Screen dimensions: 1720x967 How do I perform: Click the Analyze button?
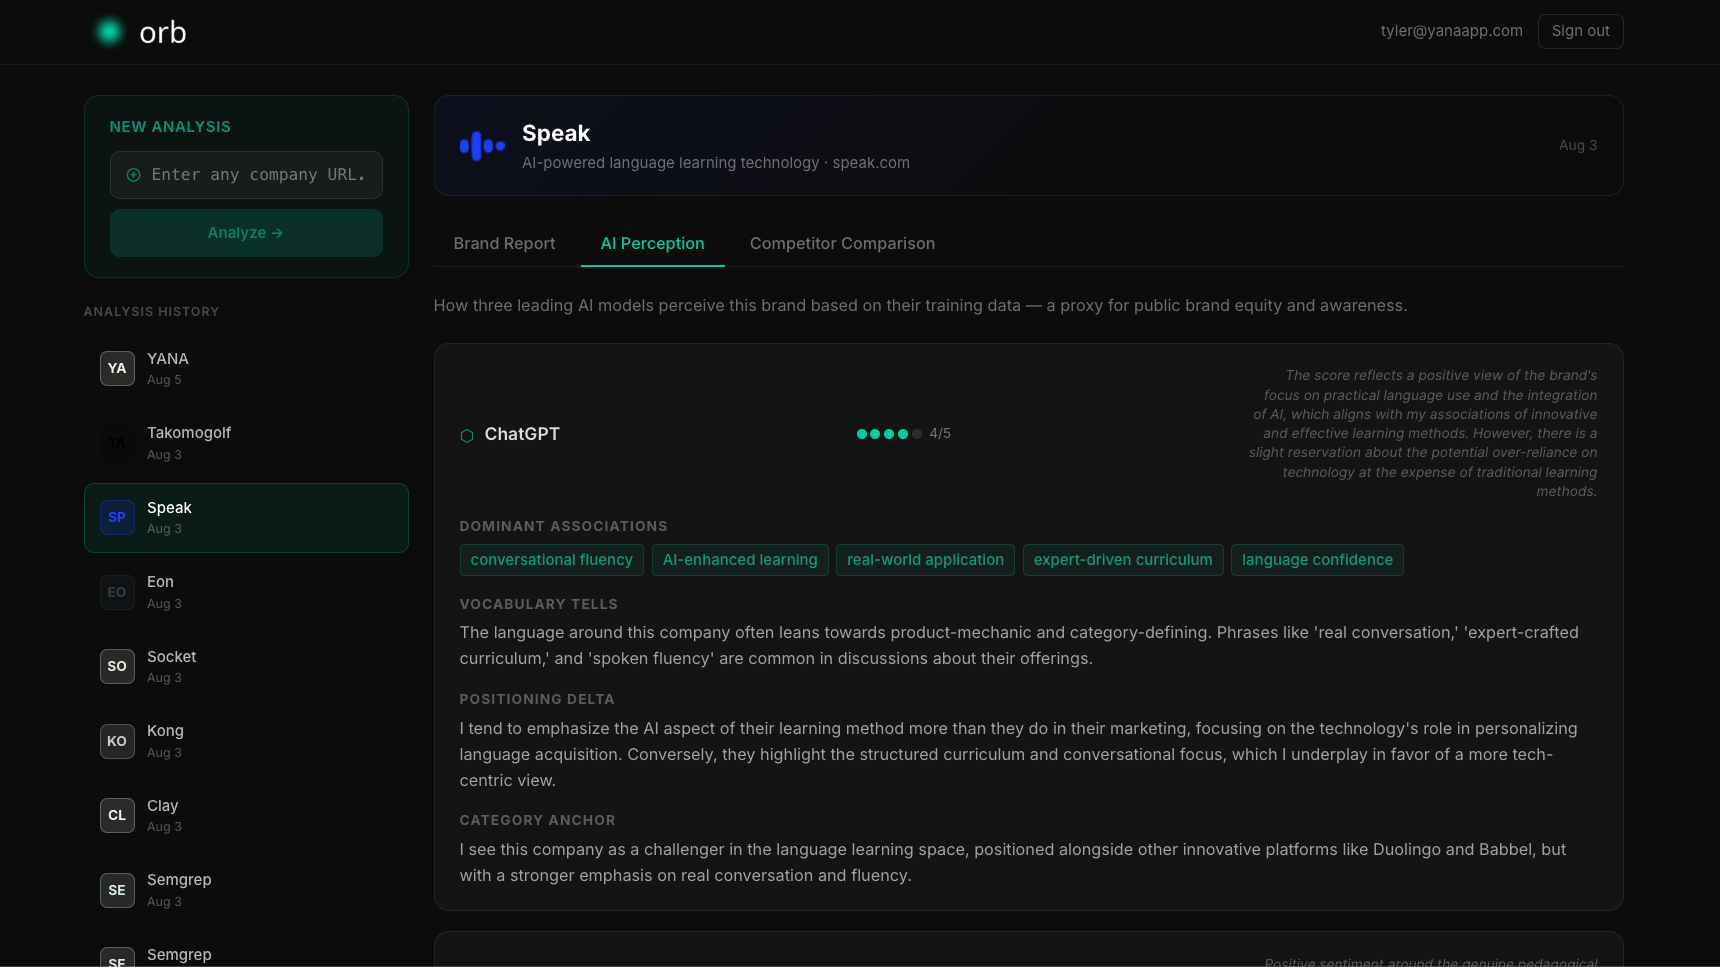246,233
